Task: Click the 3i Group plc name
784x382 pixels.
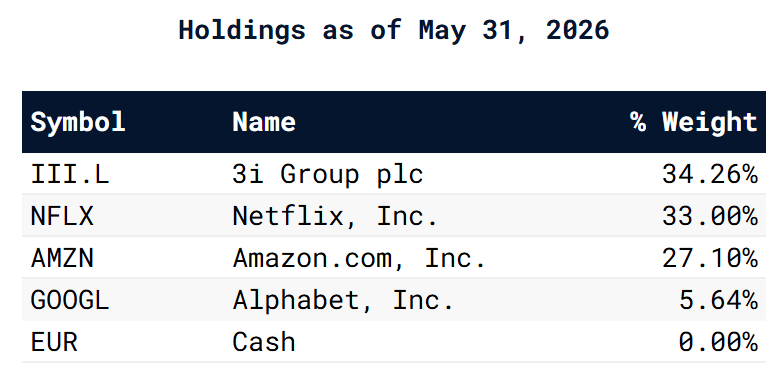Action: tap(328, 175)
